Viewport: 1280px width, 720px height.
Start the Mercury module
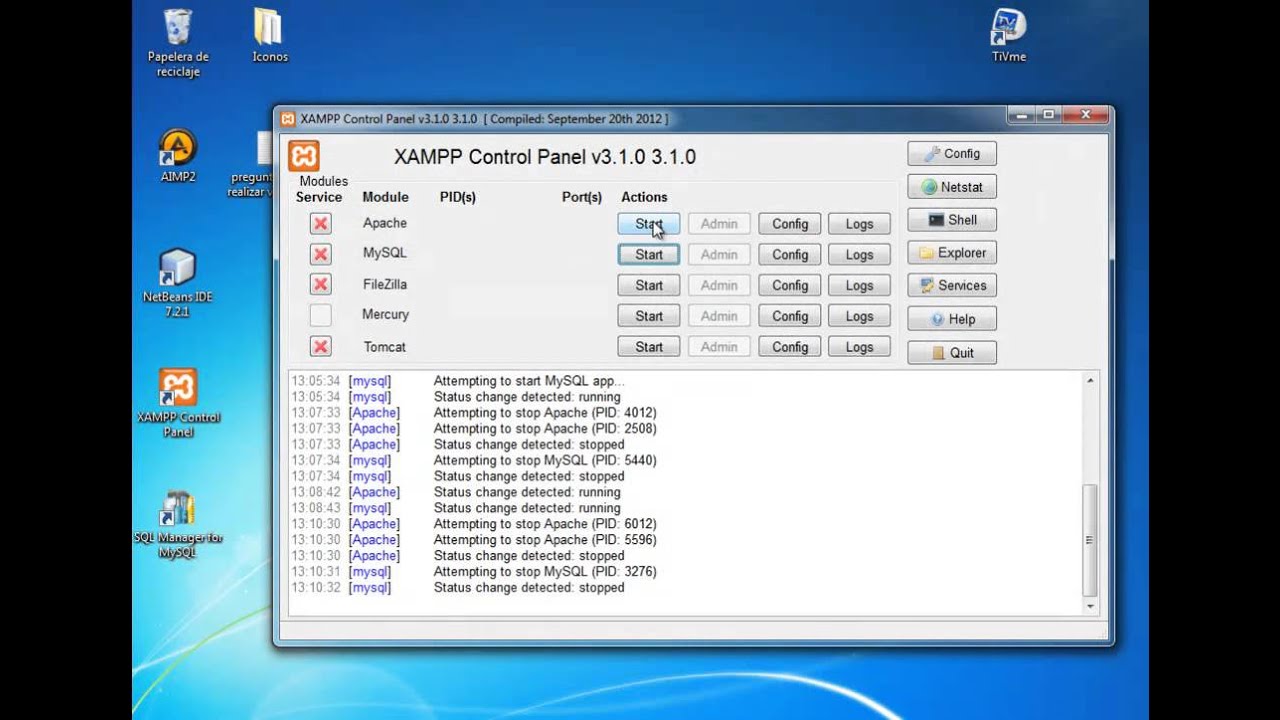649,316
